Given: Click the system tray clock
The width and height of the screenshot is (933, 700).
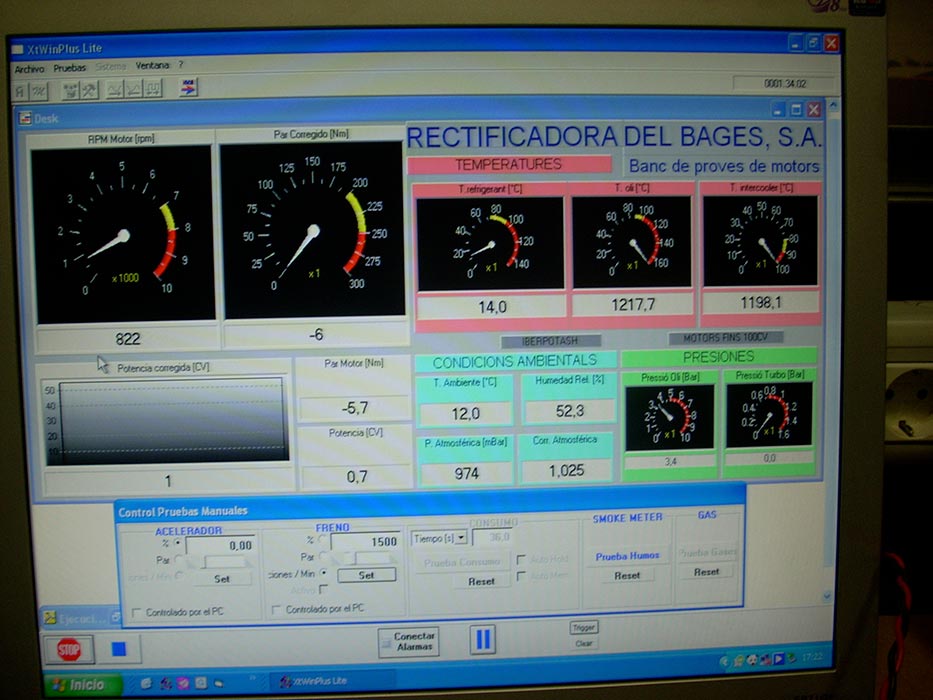Looking at the screenshot, I should [x=812, y=657].
